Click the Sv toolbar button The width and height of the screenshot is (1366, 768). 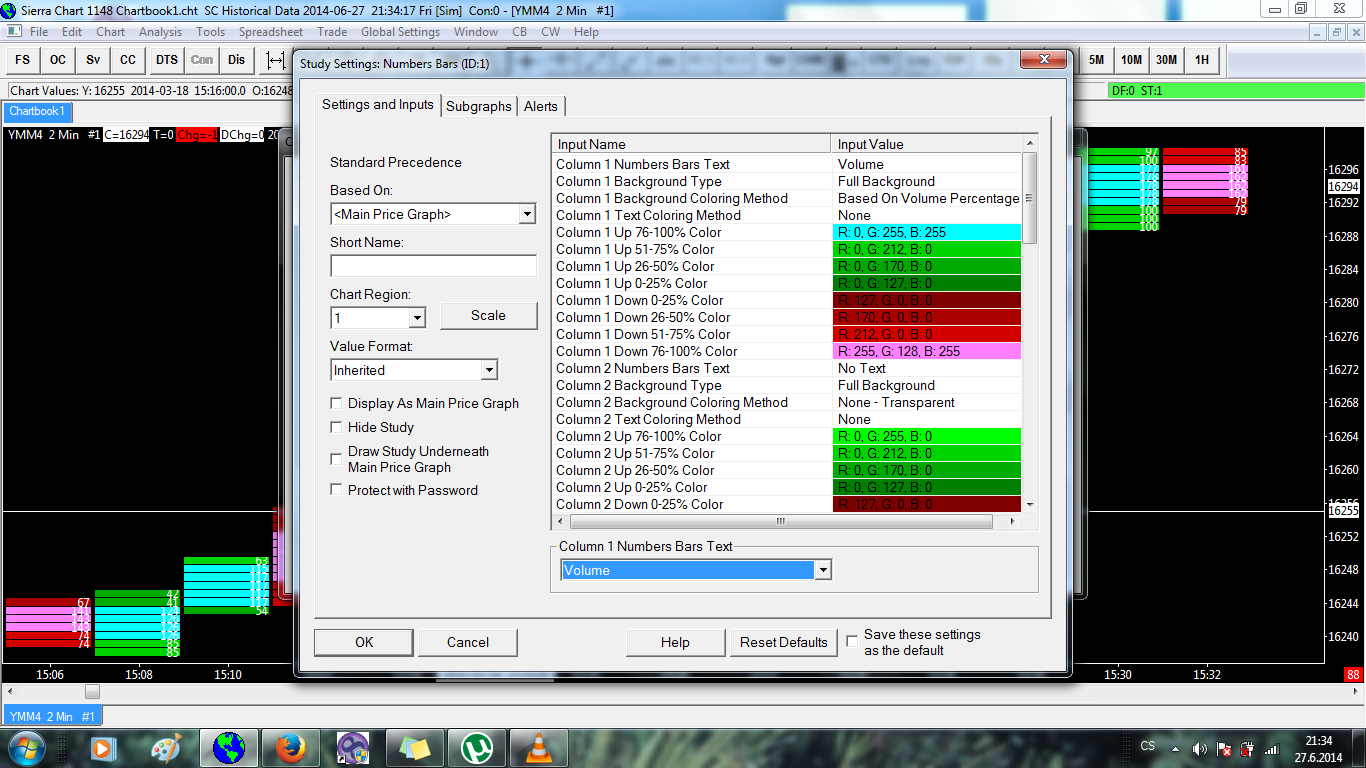point(93,60)
